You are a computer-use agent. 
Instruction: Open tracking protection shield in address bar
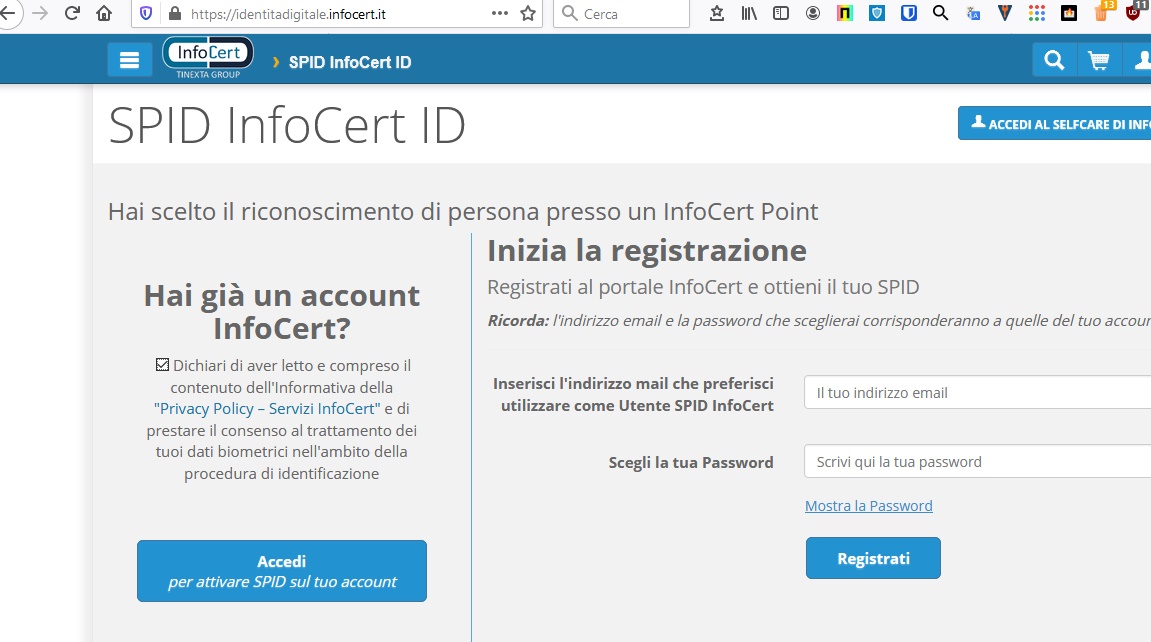pos(146,13)
